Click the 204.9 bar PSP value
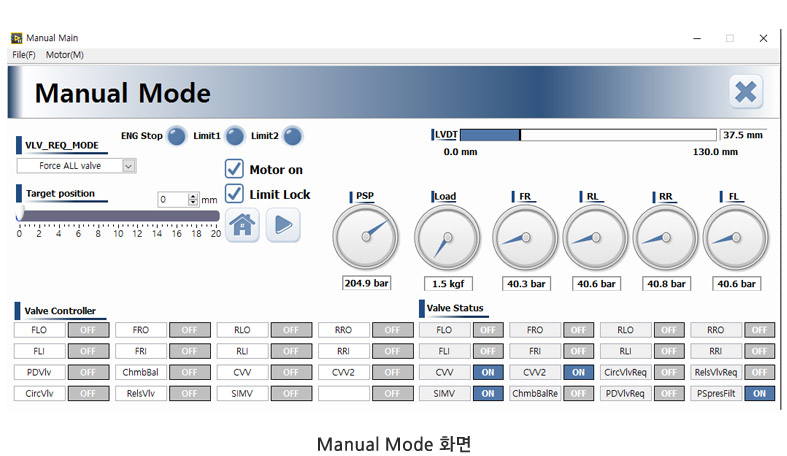This screenshot has height=456, width=787. [366, 283]
